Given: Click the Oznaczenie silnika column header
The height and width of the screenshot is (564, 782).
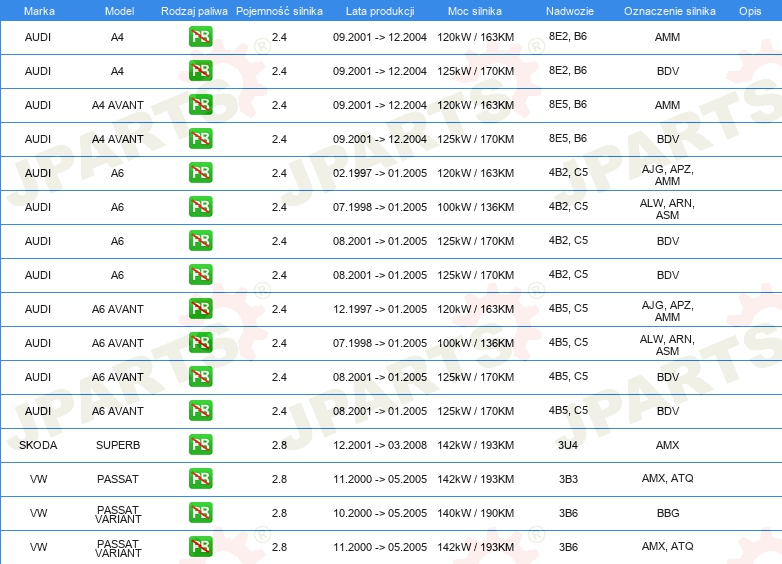Looking at the screenshot, I should (670, 11).
